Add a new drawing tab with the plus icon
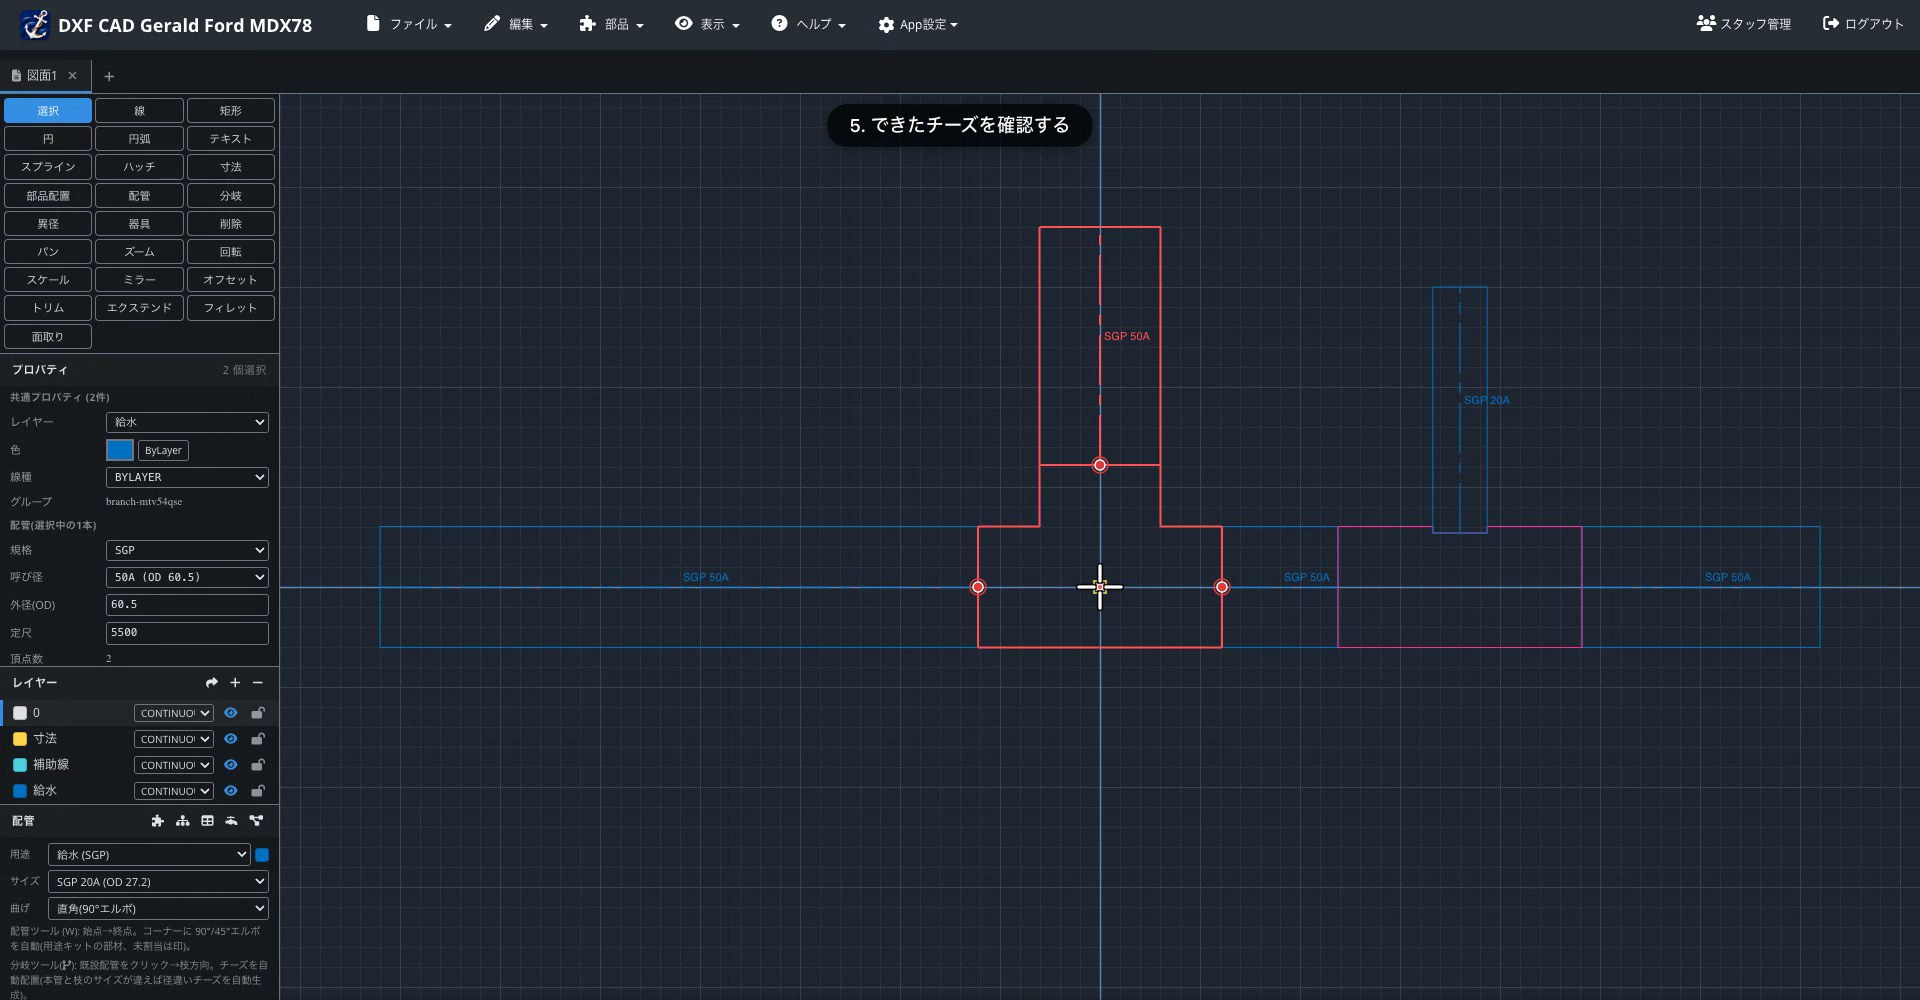This screenshot has height=1000, width=1920. [x=109, y=76]
